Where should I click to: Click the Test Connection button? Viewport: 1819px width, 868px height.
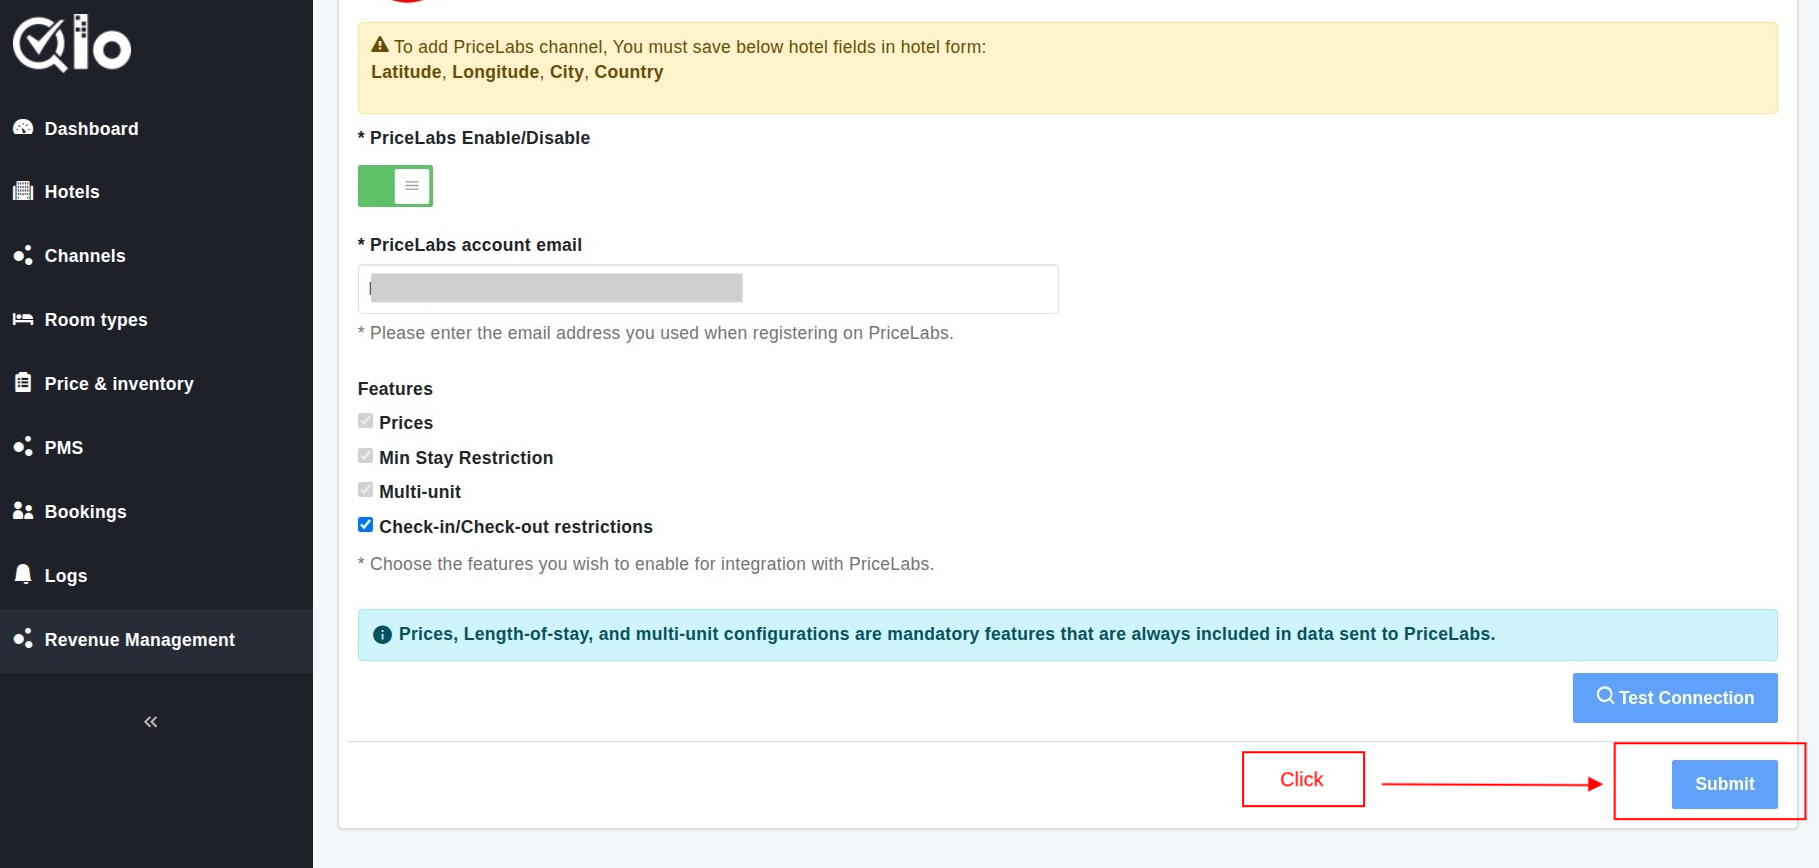[1675, 698]
